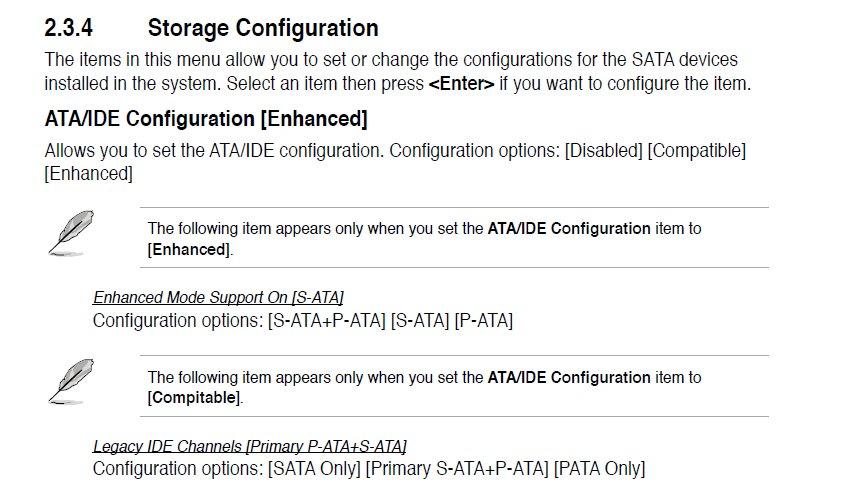Select the Storage Configuration section heading
Screen dimensions: 854x504
(263, 28)
